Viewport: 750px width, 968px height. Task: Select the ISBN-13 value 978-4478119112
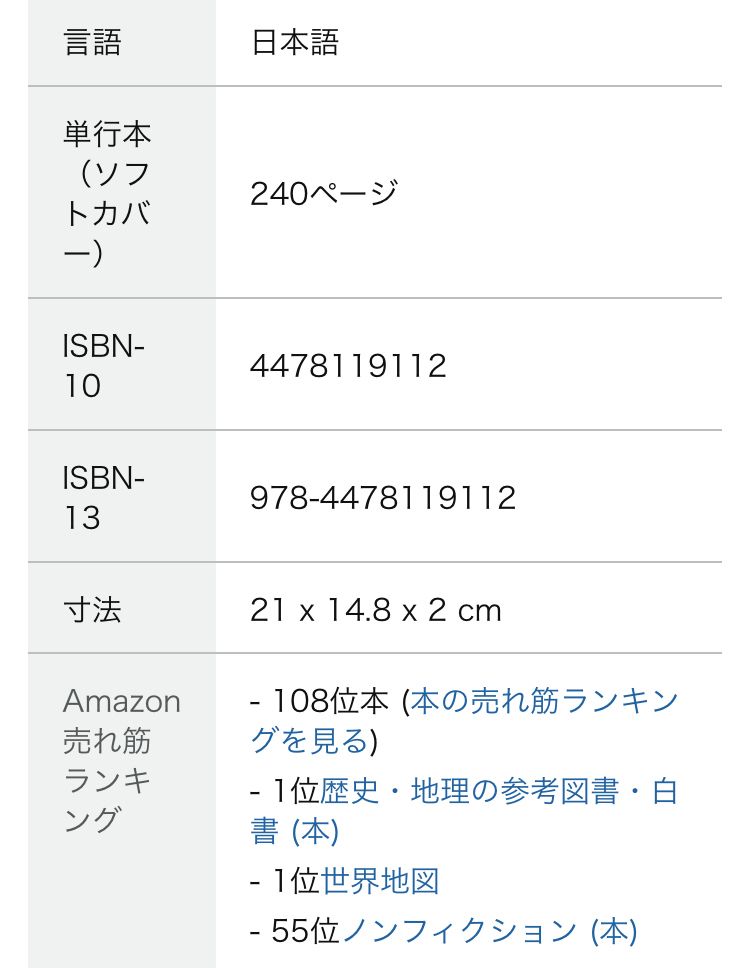coord(383,498)
